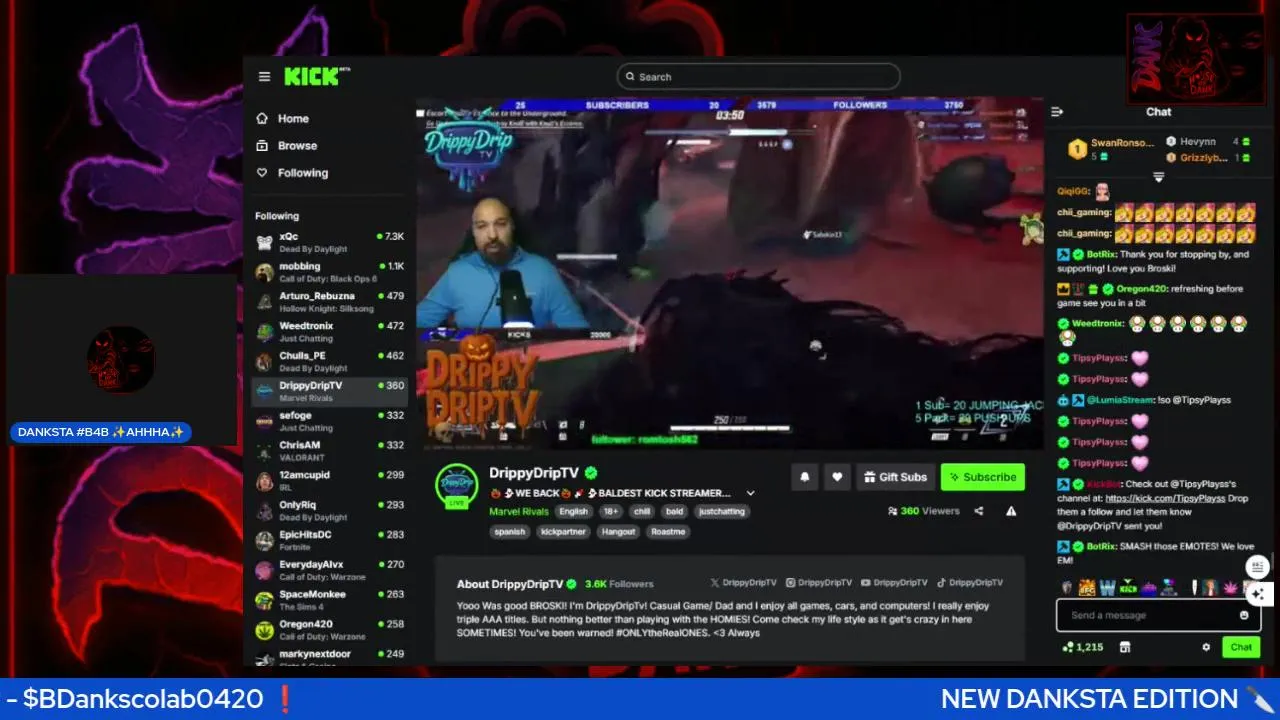Open the chat shop icon
This screenshot has height=720, width=1280.
tap(1125, 647)
